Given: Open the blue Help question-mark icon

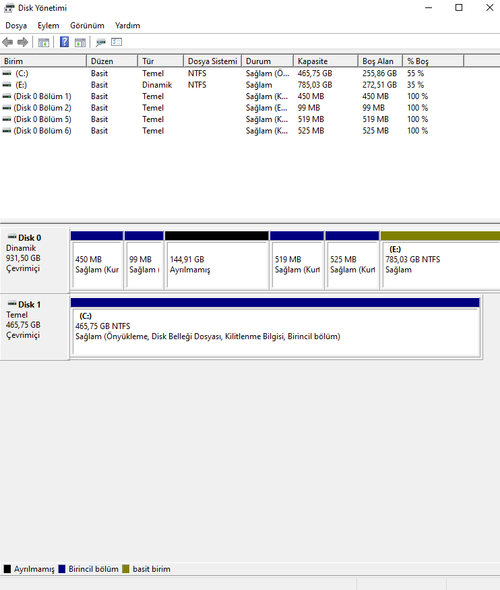Looking at the screenshot, I should (64, 42).
